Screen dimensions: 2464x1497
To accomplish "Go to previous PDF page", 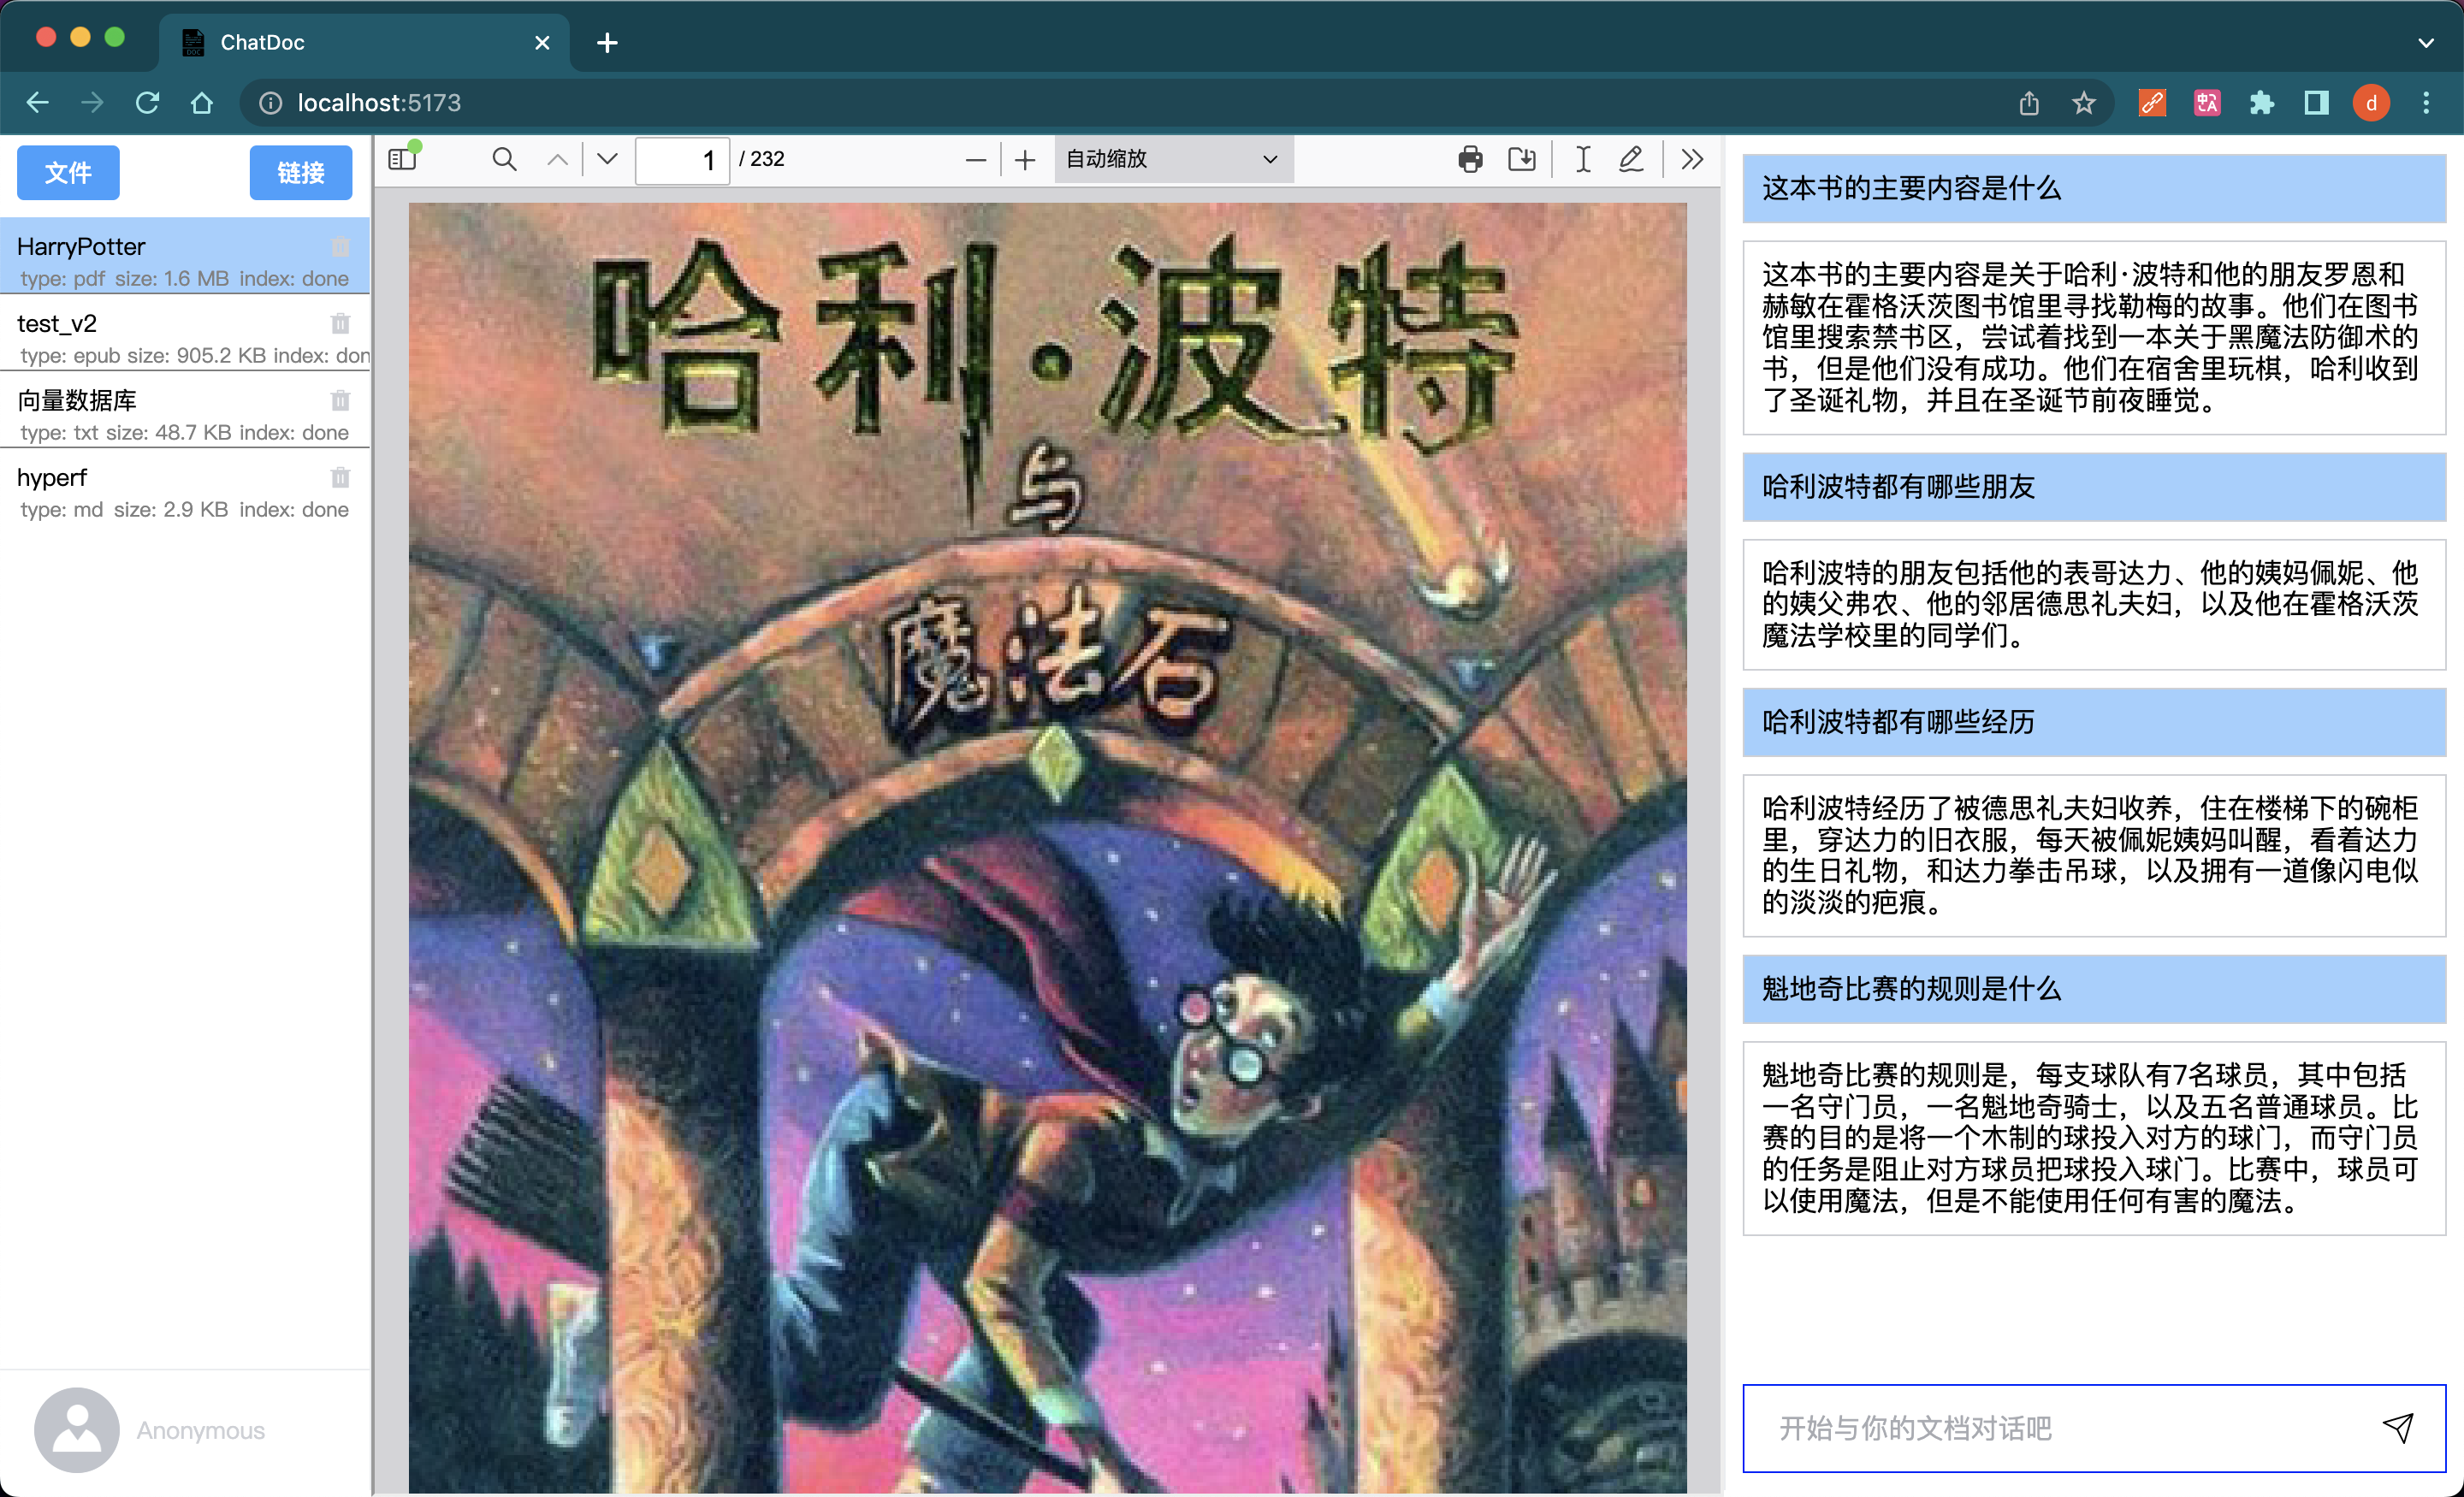I will pos(558,159).
